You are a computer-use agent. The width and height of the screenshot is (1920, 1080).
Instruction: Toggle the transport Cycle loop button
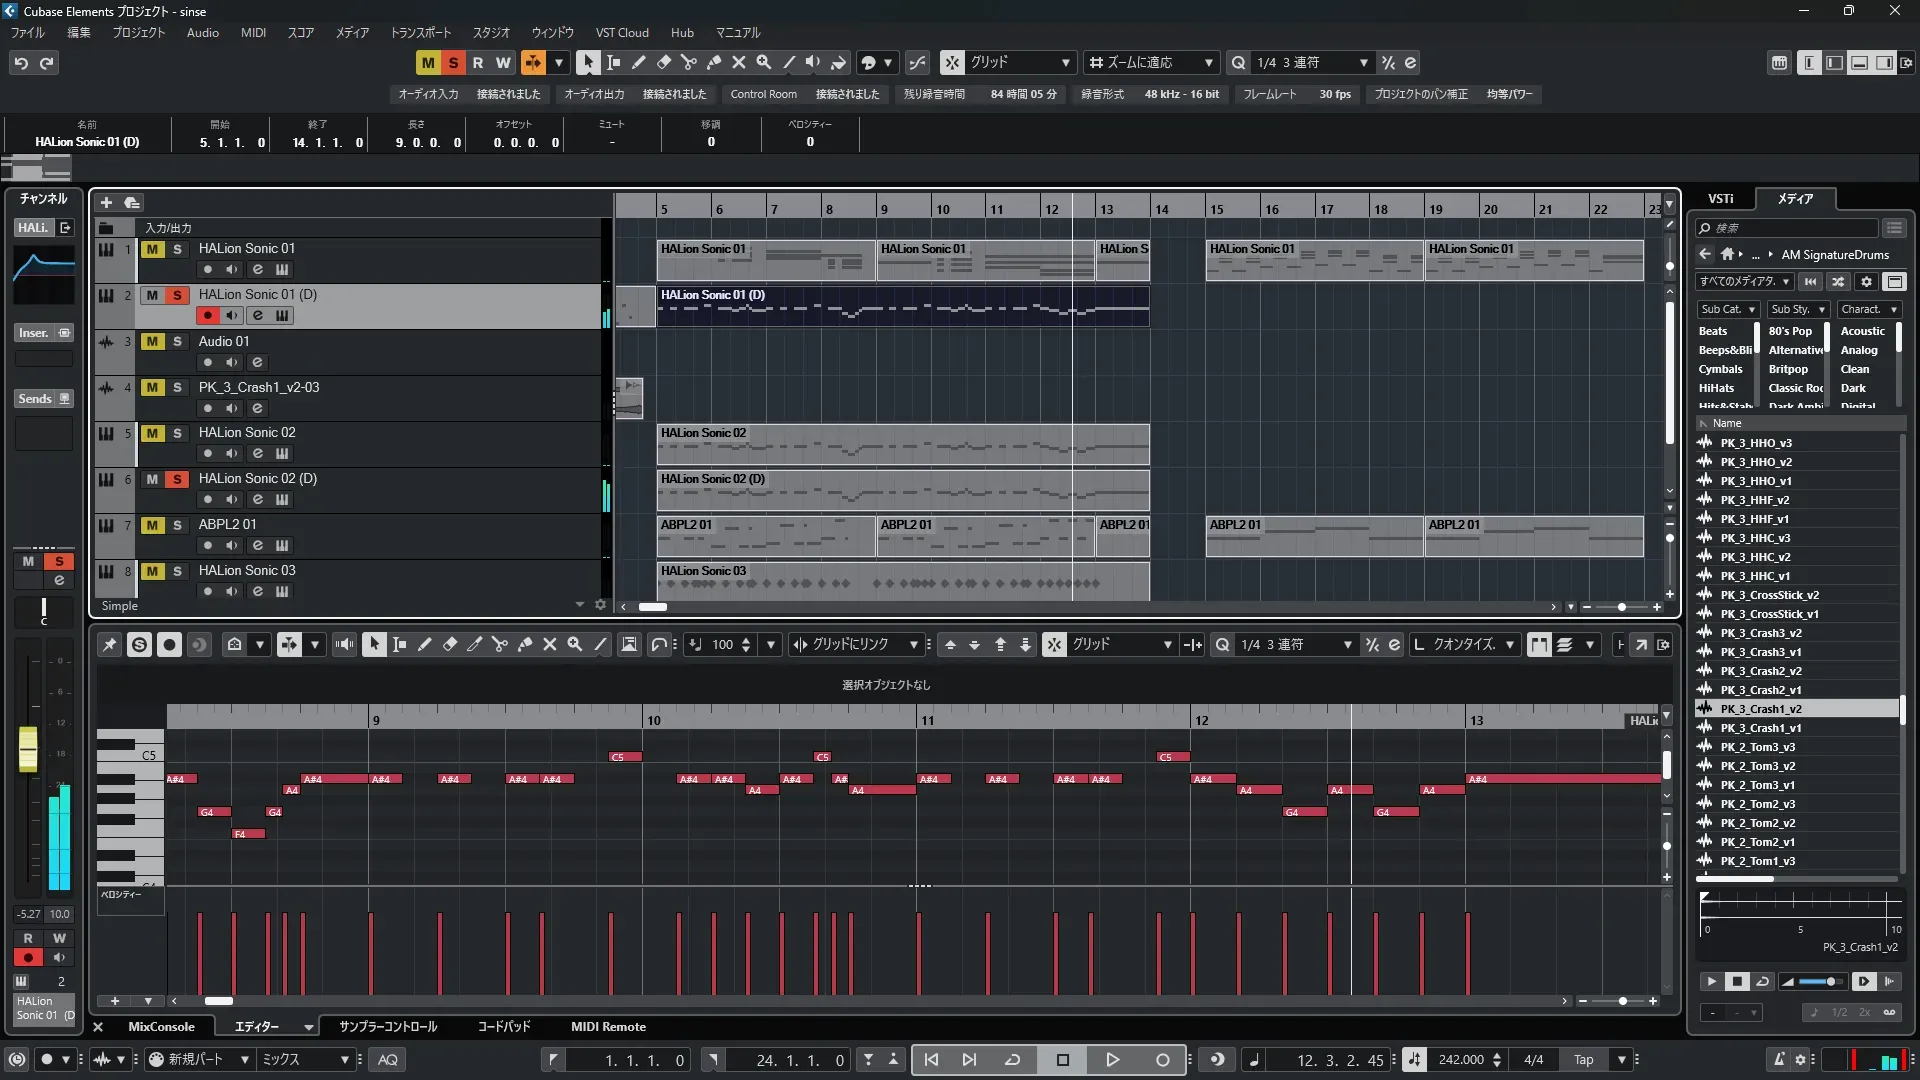(1012, 1060)
